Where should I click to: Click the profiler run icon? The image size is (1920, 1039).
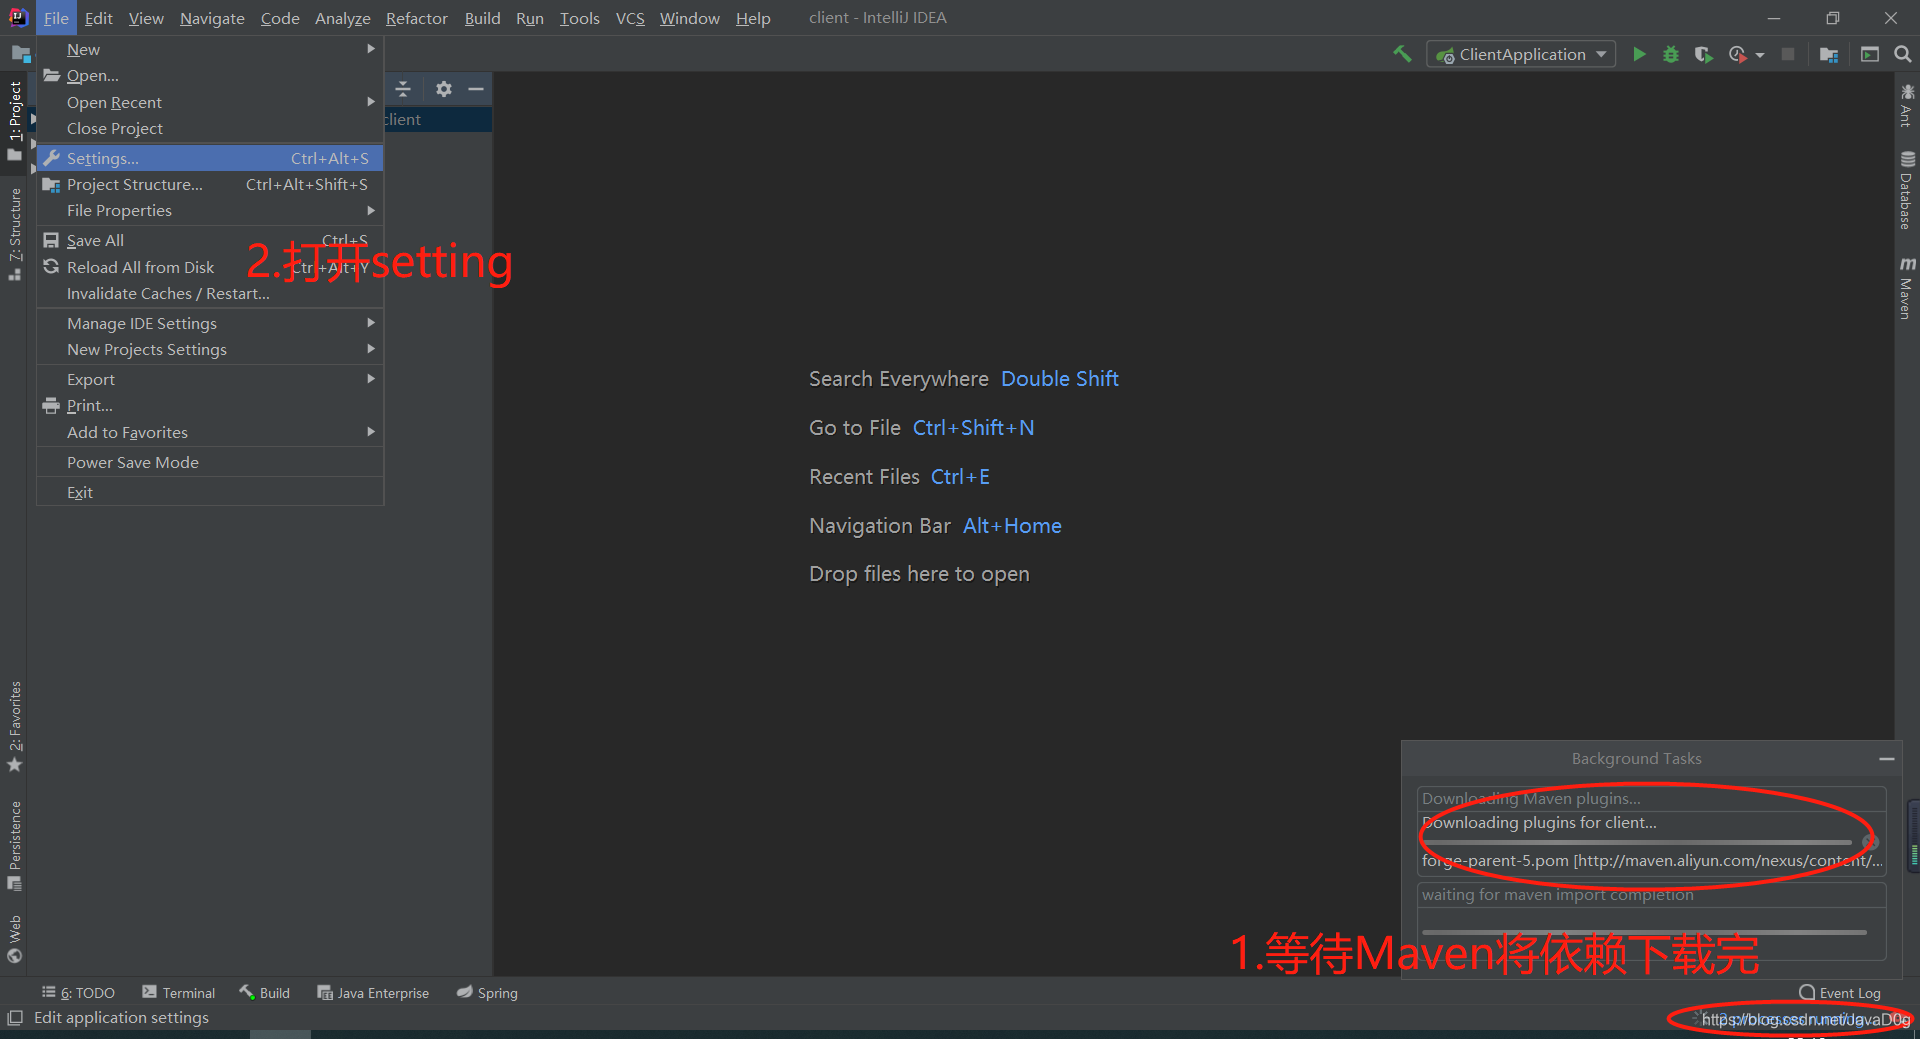1738,54
